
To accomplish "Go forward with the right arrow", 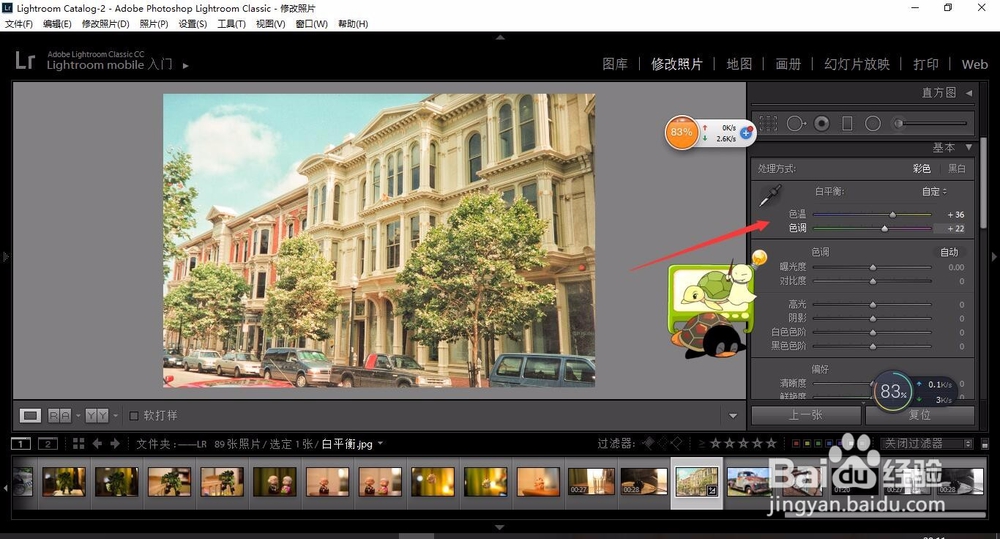I will coord(115,443).
